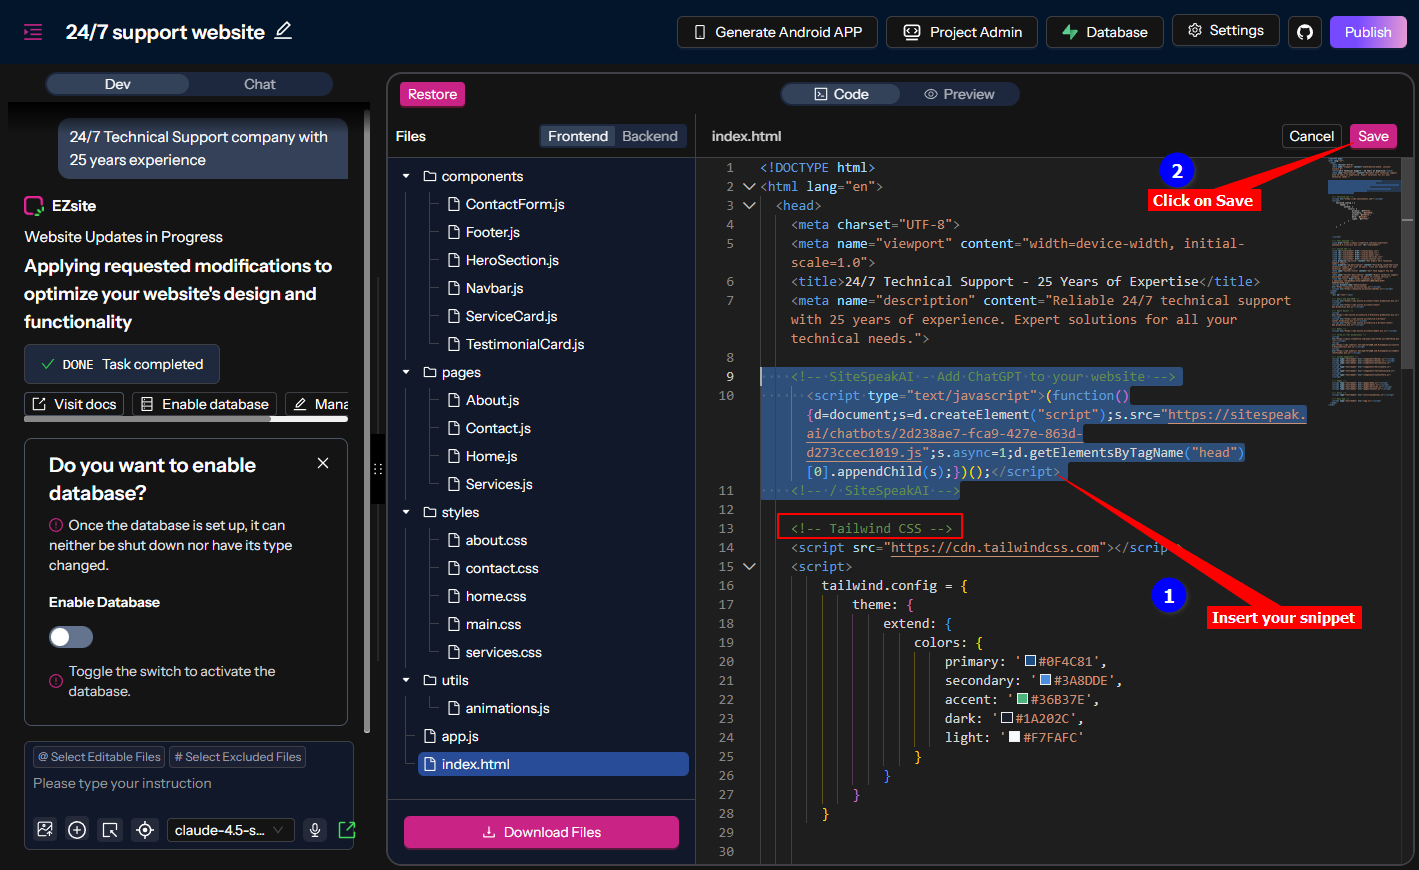
Task: Click the primary color swatch #0F4C81
Action: (1030, 661)
